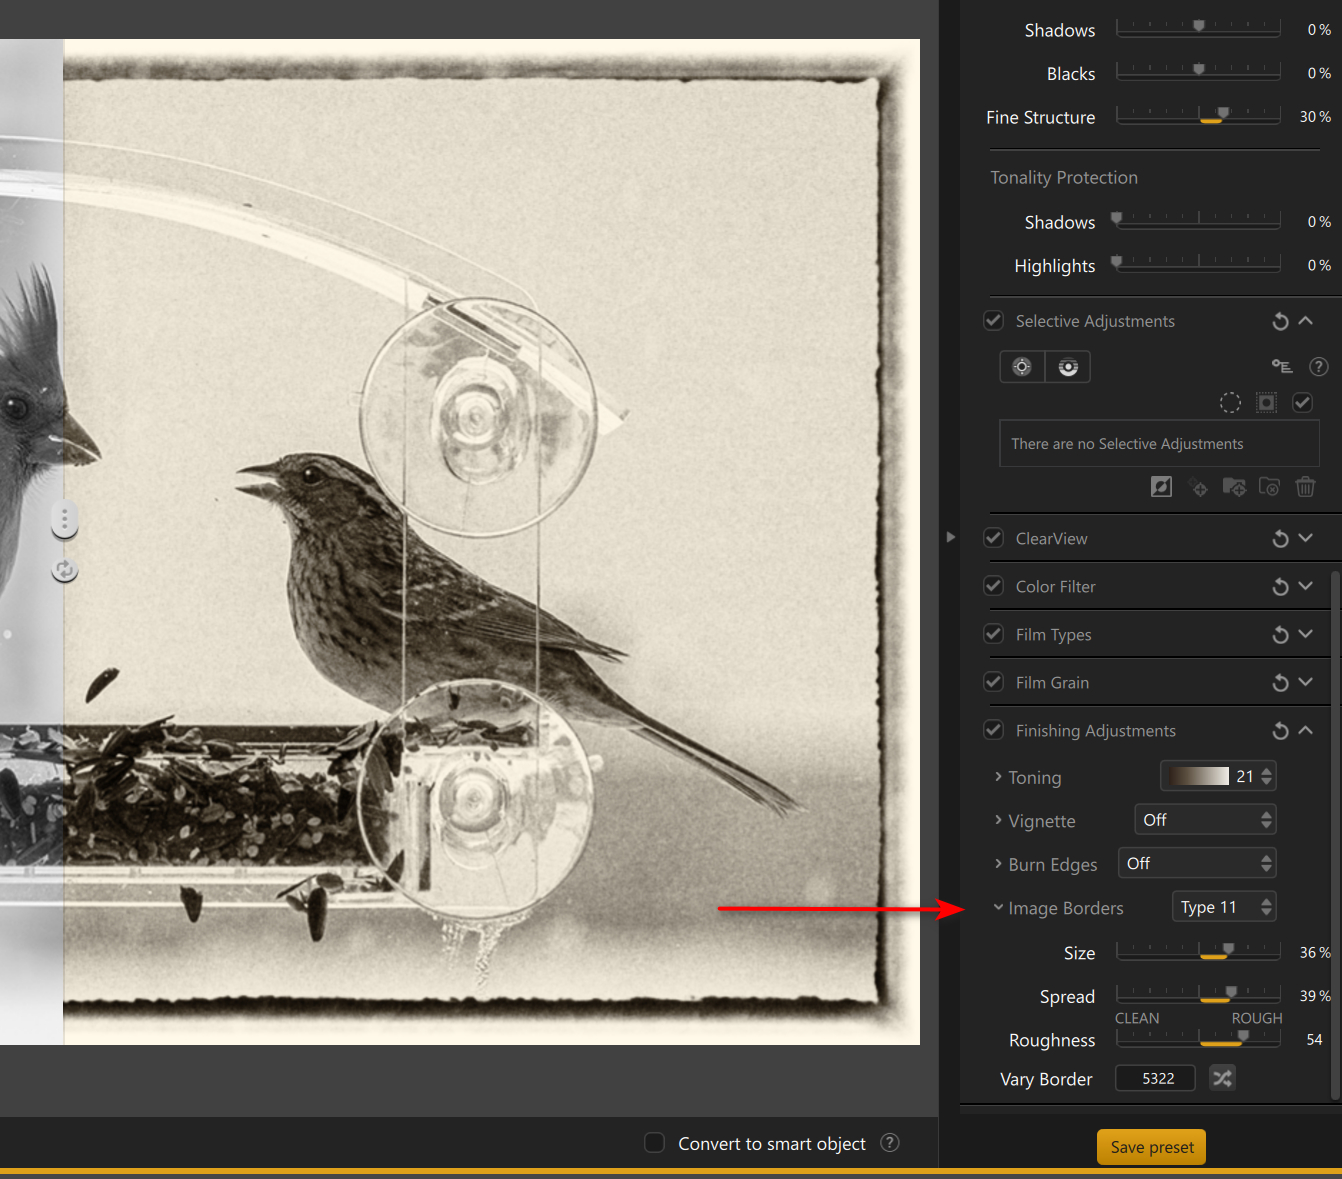This screenshot has width=1342, height=1179.
Task: Expand Film Types section chevron
Action: (1305, 634)
